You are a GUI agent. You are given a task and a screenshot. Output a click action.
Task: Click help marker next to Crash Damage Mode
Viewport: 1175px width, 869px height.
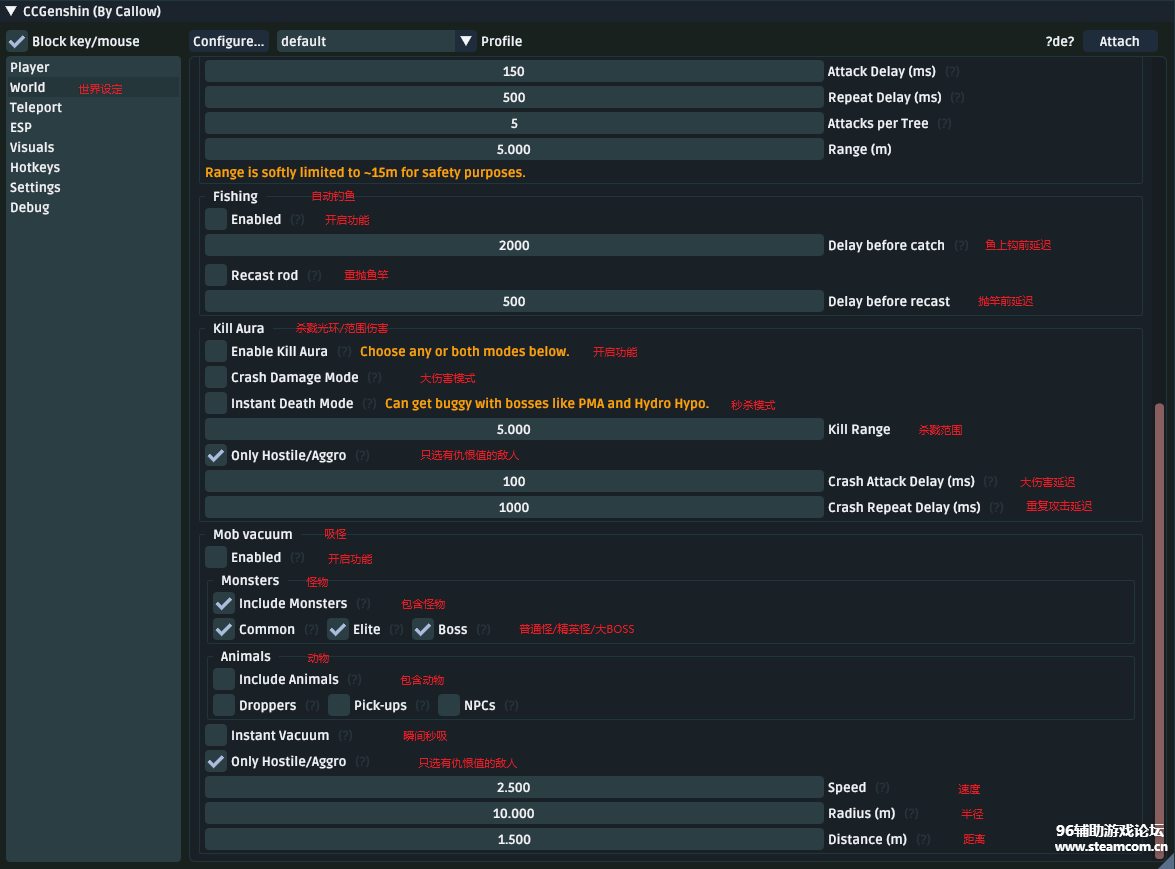pos(374,378)
